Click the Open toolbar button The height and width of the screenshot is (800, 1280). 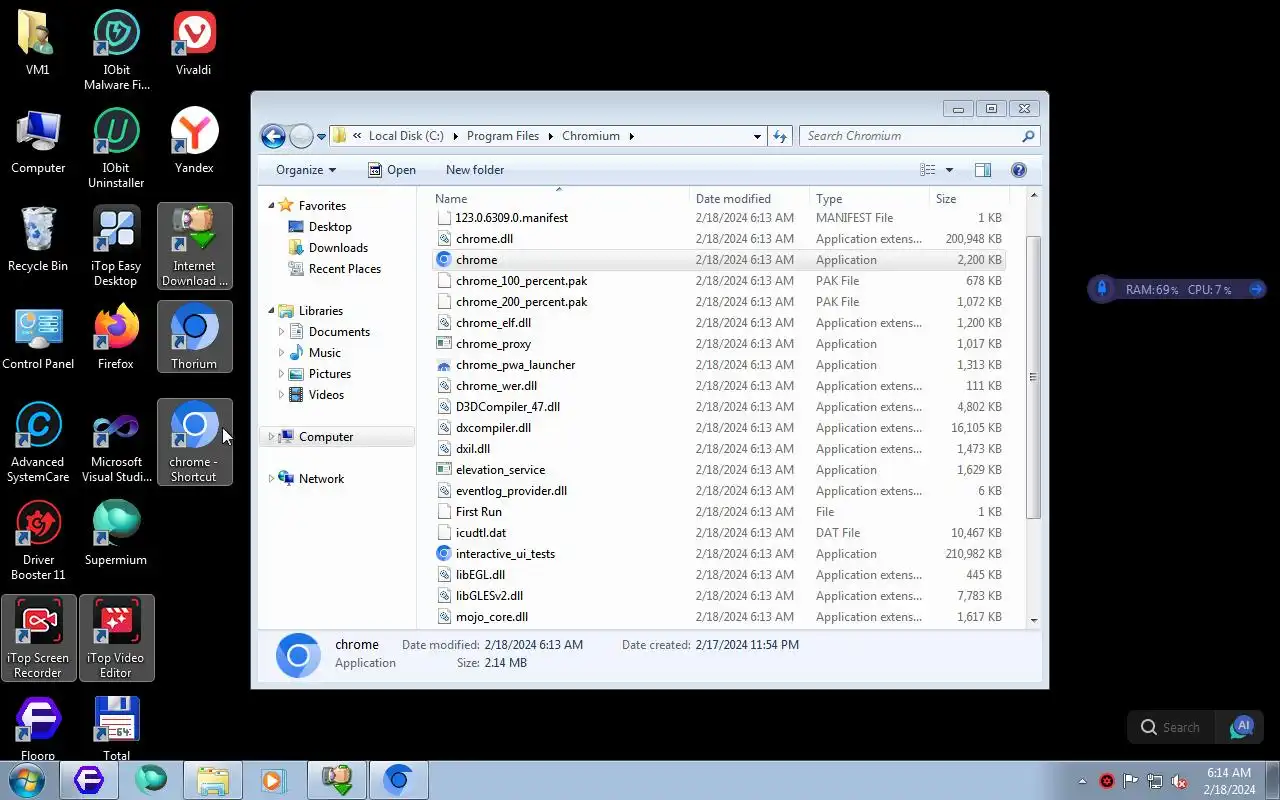click(x=392, y=170)
